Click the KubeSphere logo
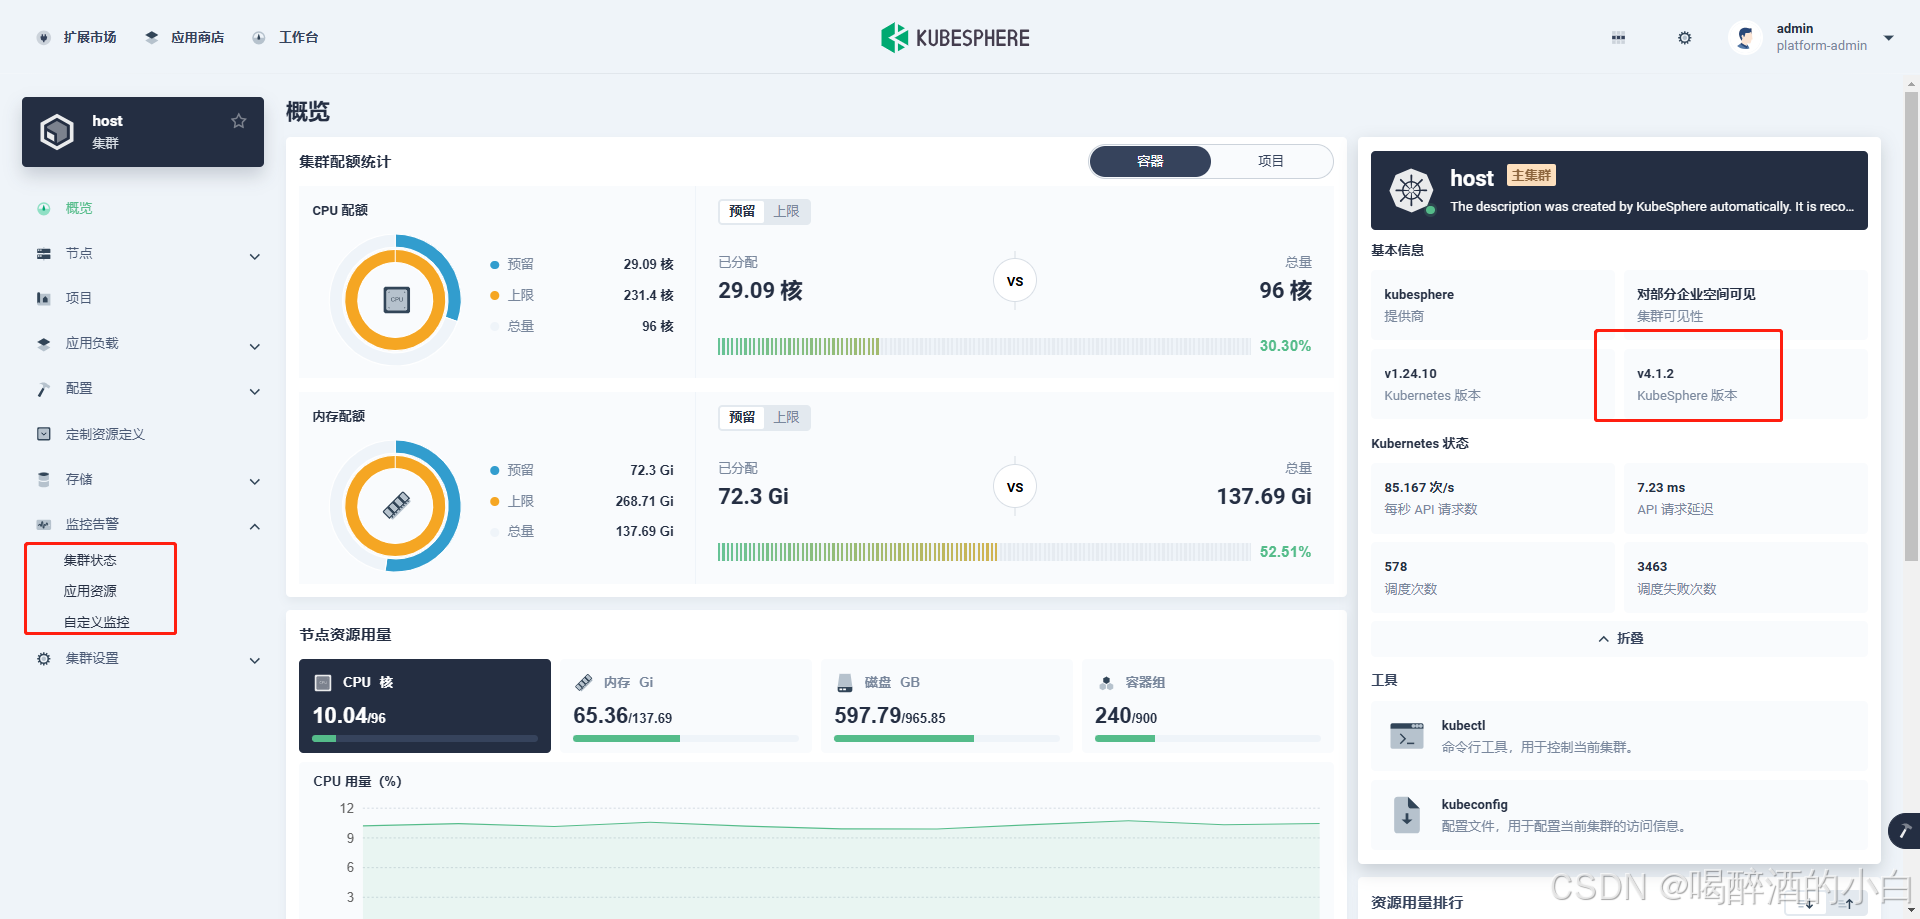 pyautogui.click(x=955, y=38)
